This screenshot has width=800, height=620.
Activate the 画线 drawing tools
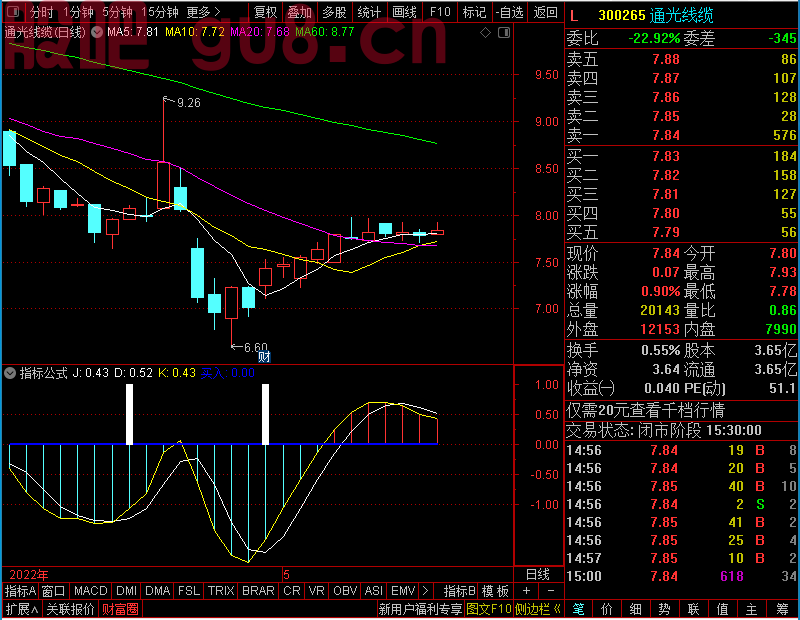tap(404, 12)
